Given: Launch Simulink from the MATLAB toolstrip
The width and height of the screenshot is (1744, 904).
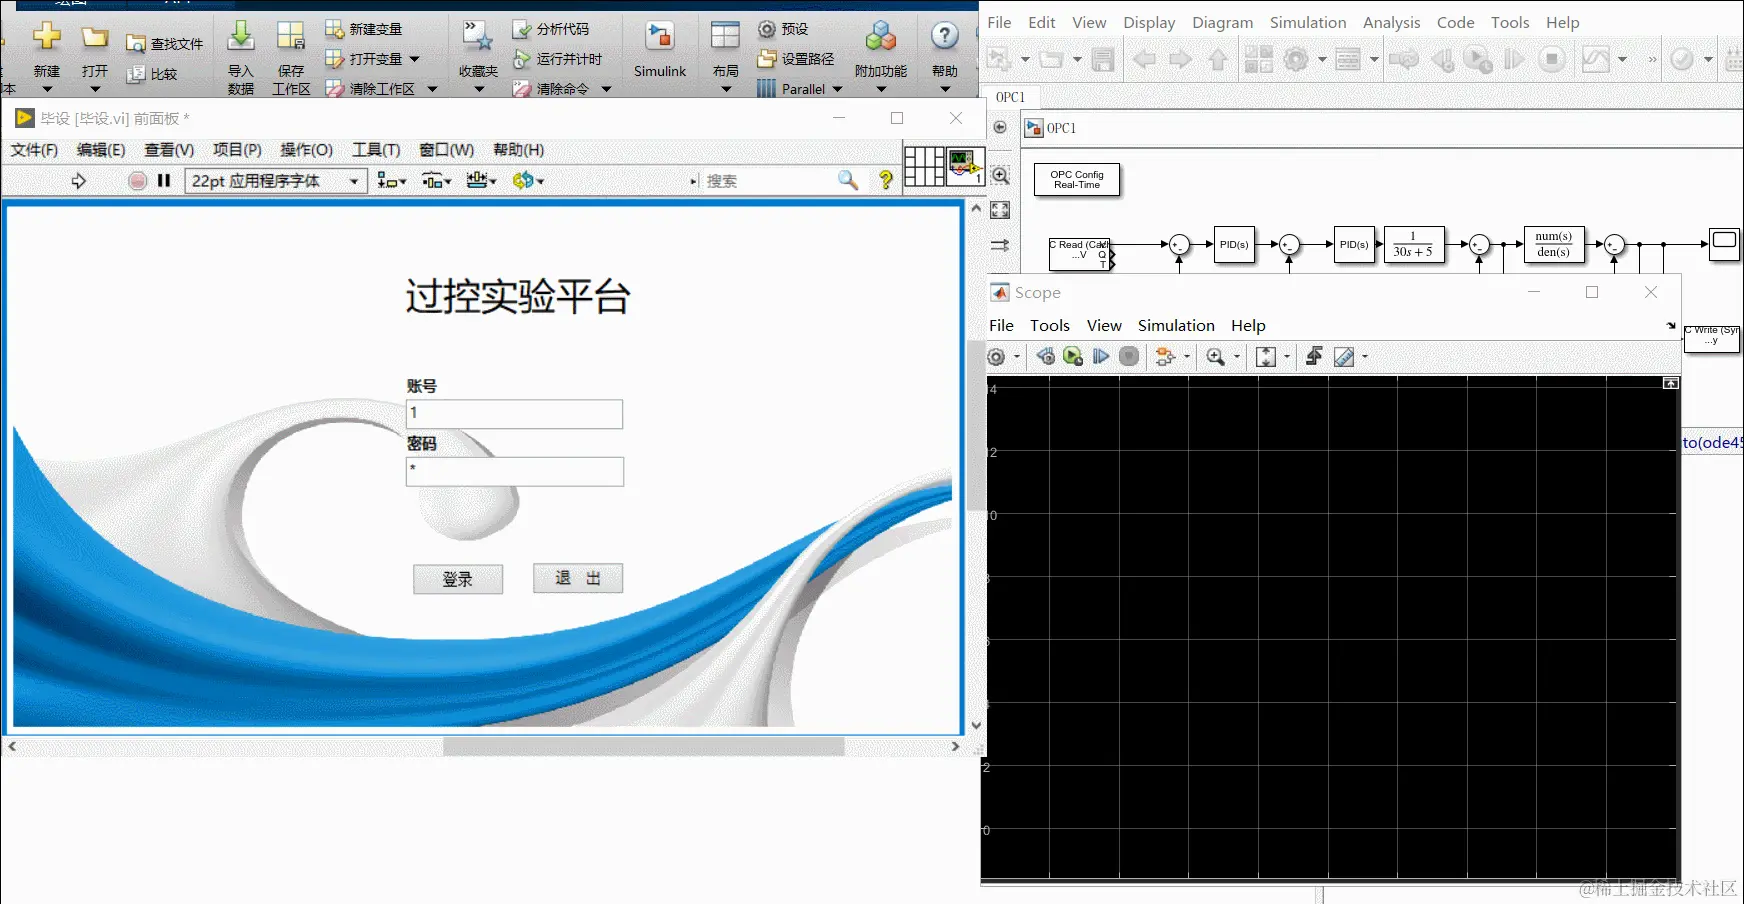Looking at the screenshot, I should coord(660,49).
